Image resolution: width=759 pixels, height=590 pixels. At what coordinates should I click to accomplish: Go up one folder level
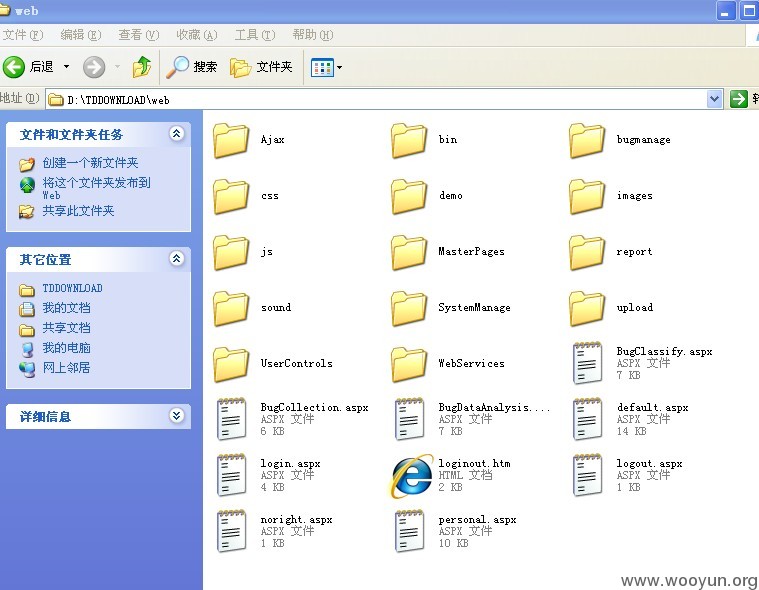[x=141, y=67]
